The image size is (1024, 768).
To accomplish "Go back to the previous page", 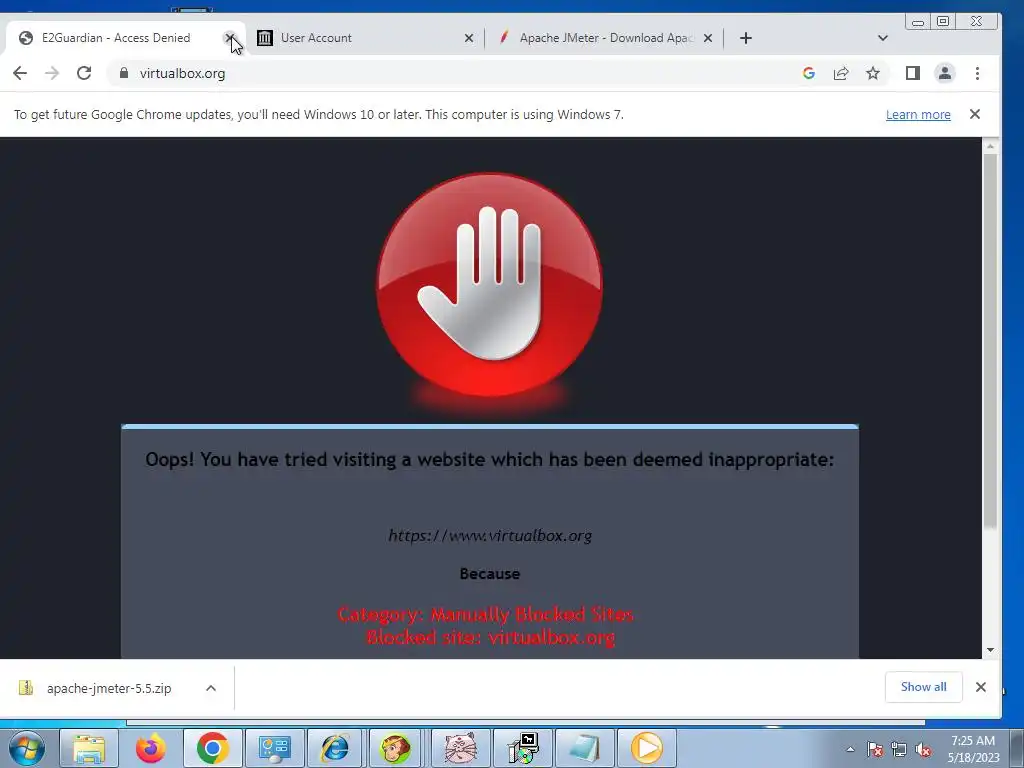I will click(x=20, y=73).
